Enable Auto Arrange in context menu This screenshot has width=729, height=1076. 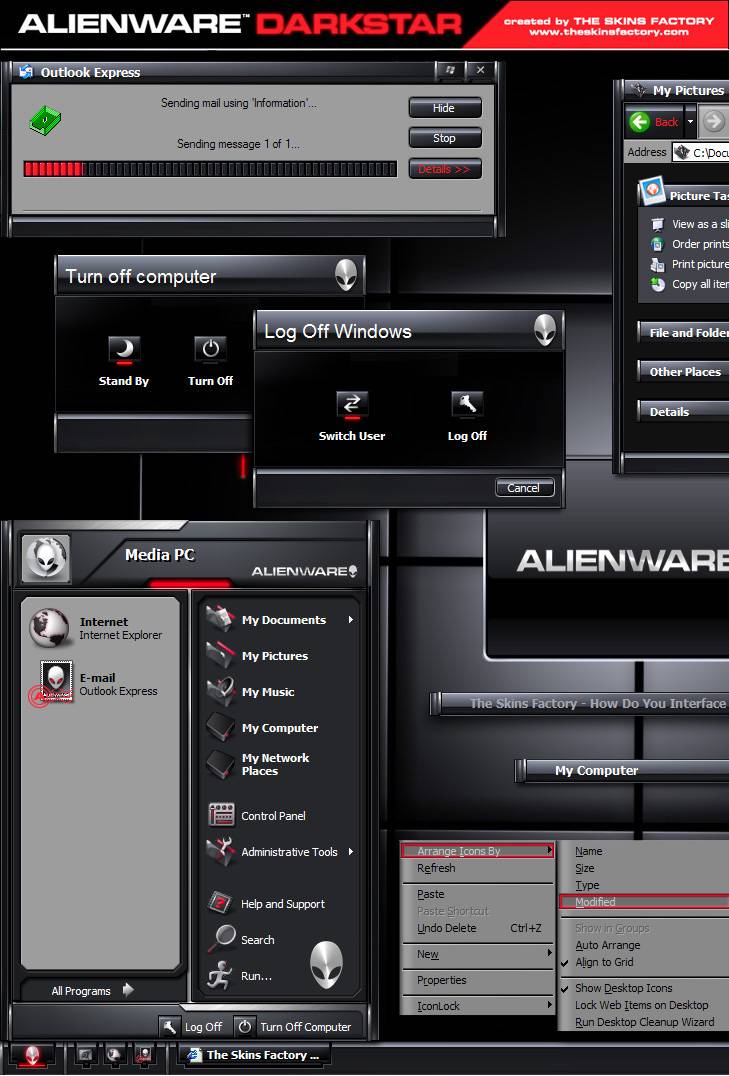(607, 945)
